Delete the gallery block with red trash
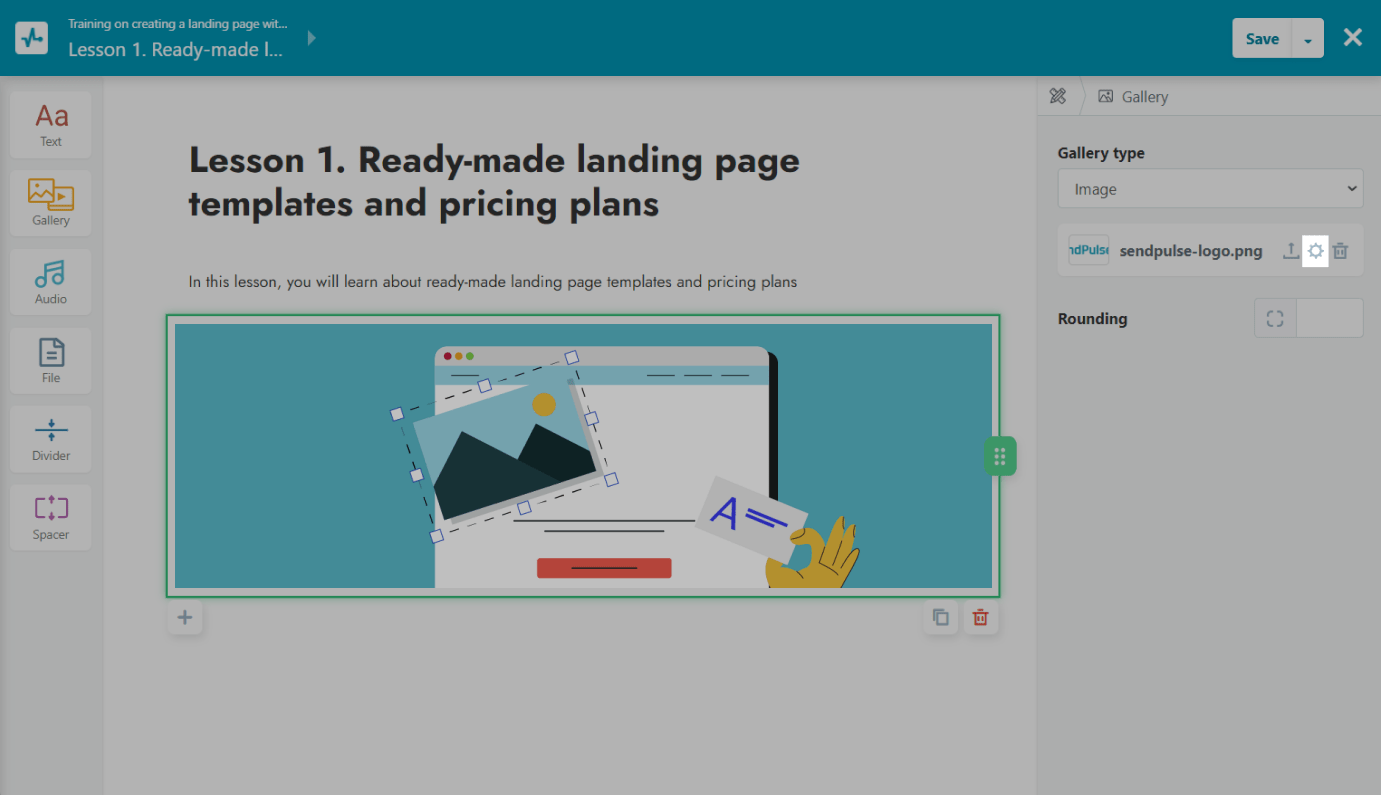The image size is (1381, 795). point(981,618)
